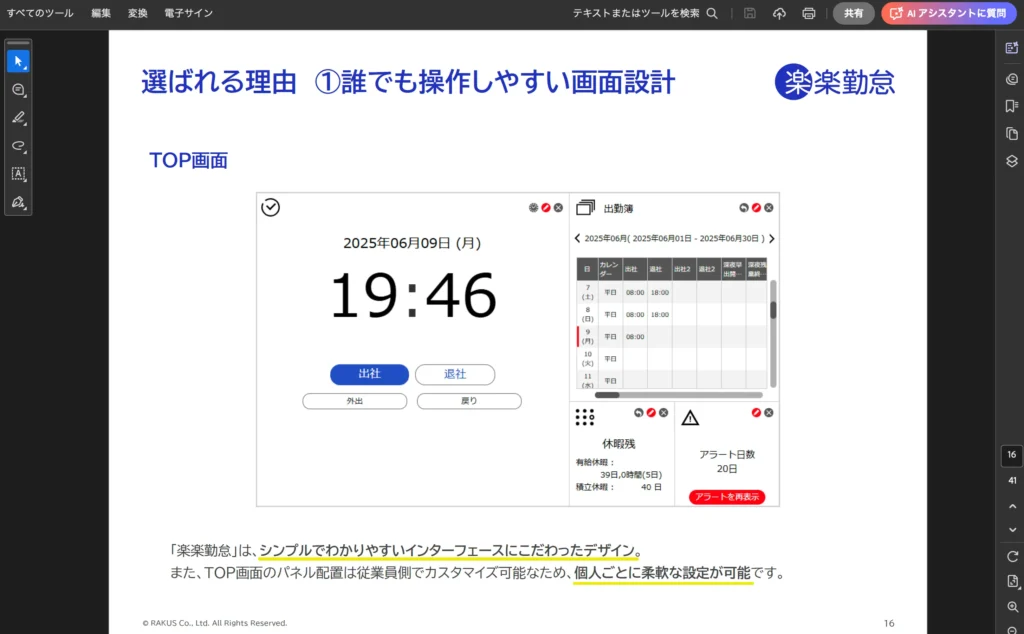Click the AI アシスタントに質問 button
This screenshot has width=1024, height=634.
944,13
